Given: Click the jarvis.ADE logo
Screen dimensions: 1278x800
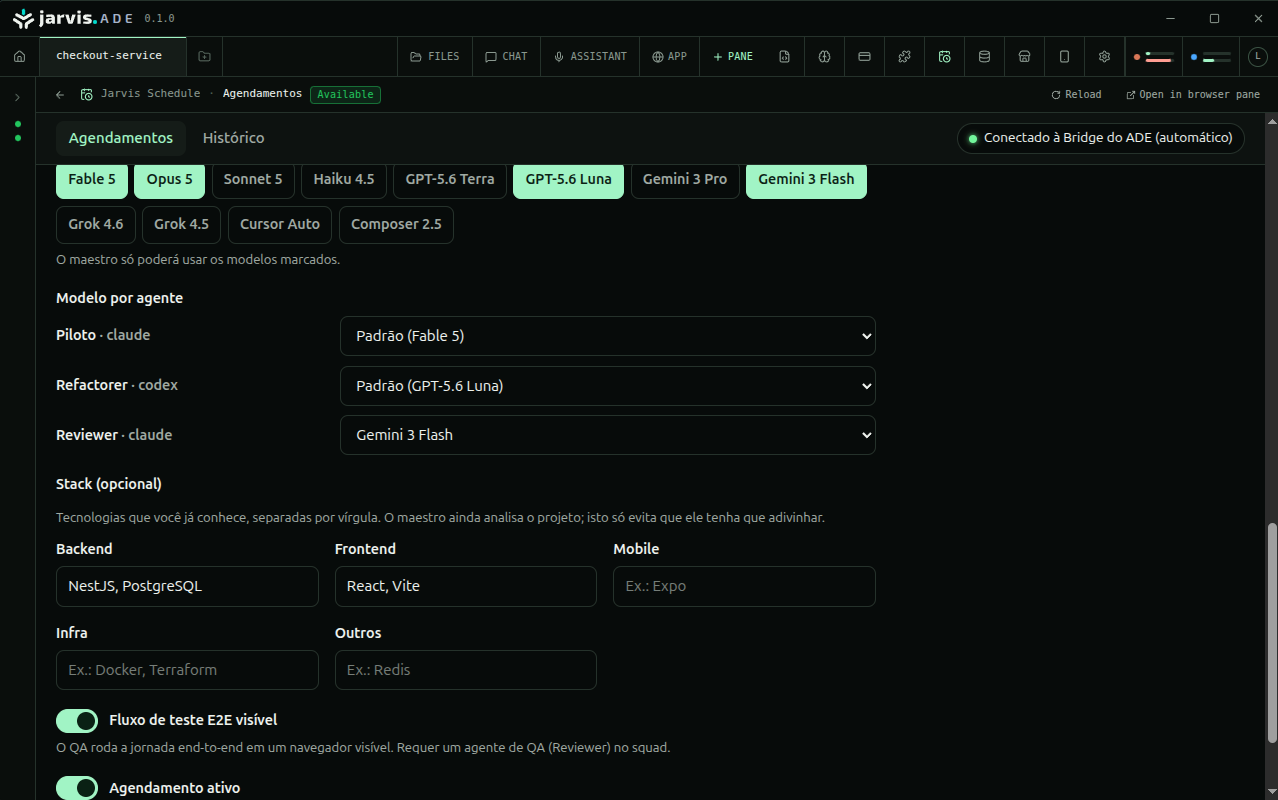Looking at the screenshot, I should click(x=72, y=18).
